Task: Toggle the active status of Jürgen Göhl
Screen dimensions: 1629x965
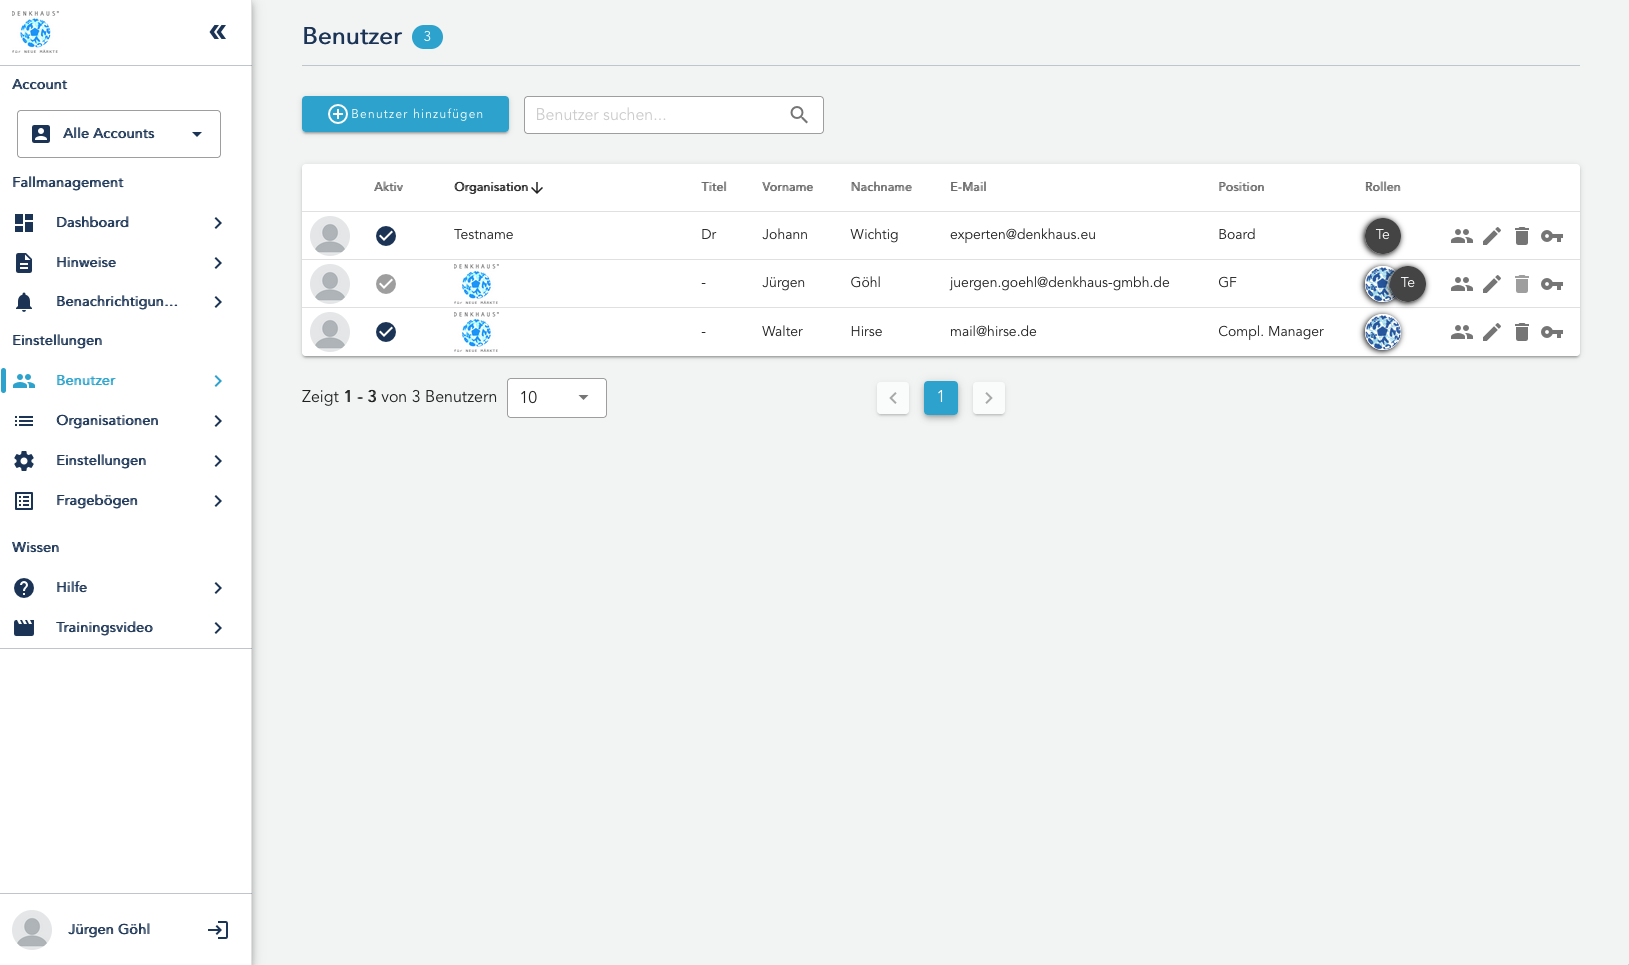Action: point(386,284)
